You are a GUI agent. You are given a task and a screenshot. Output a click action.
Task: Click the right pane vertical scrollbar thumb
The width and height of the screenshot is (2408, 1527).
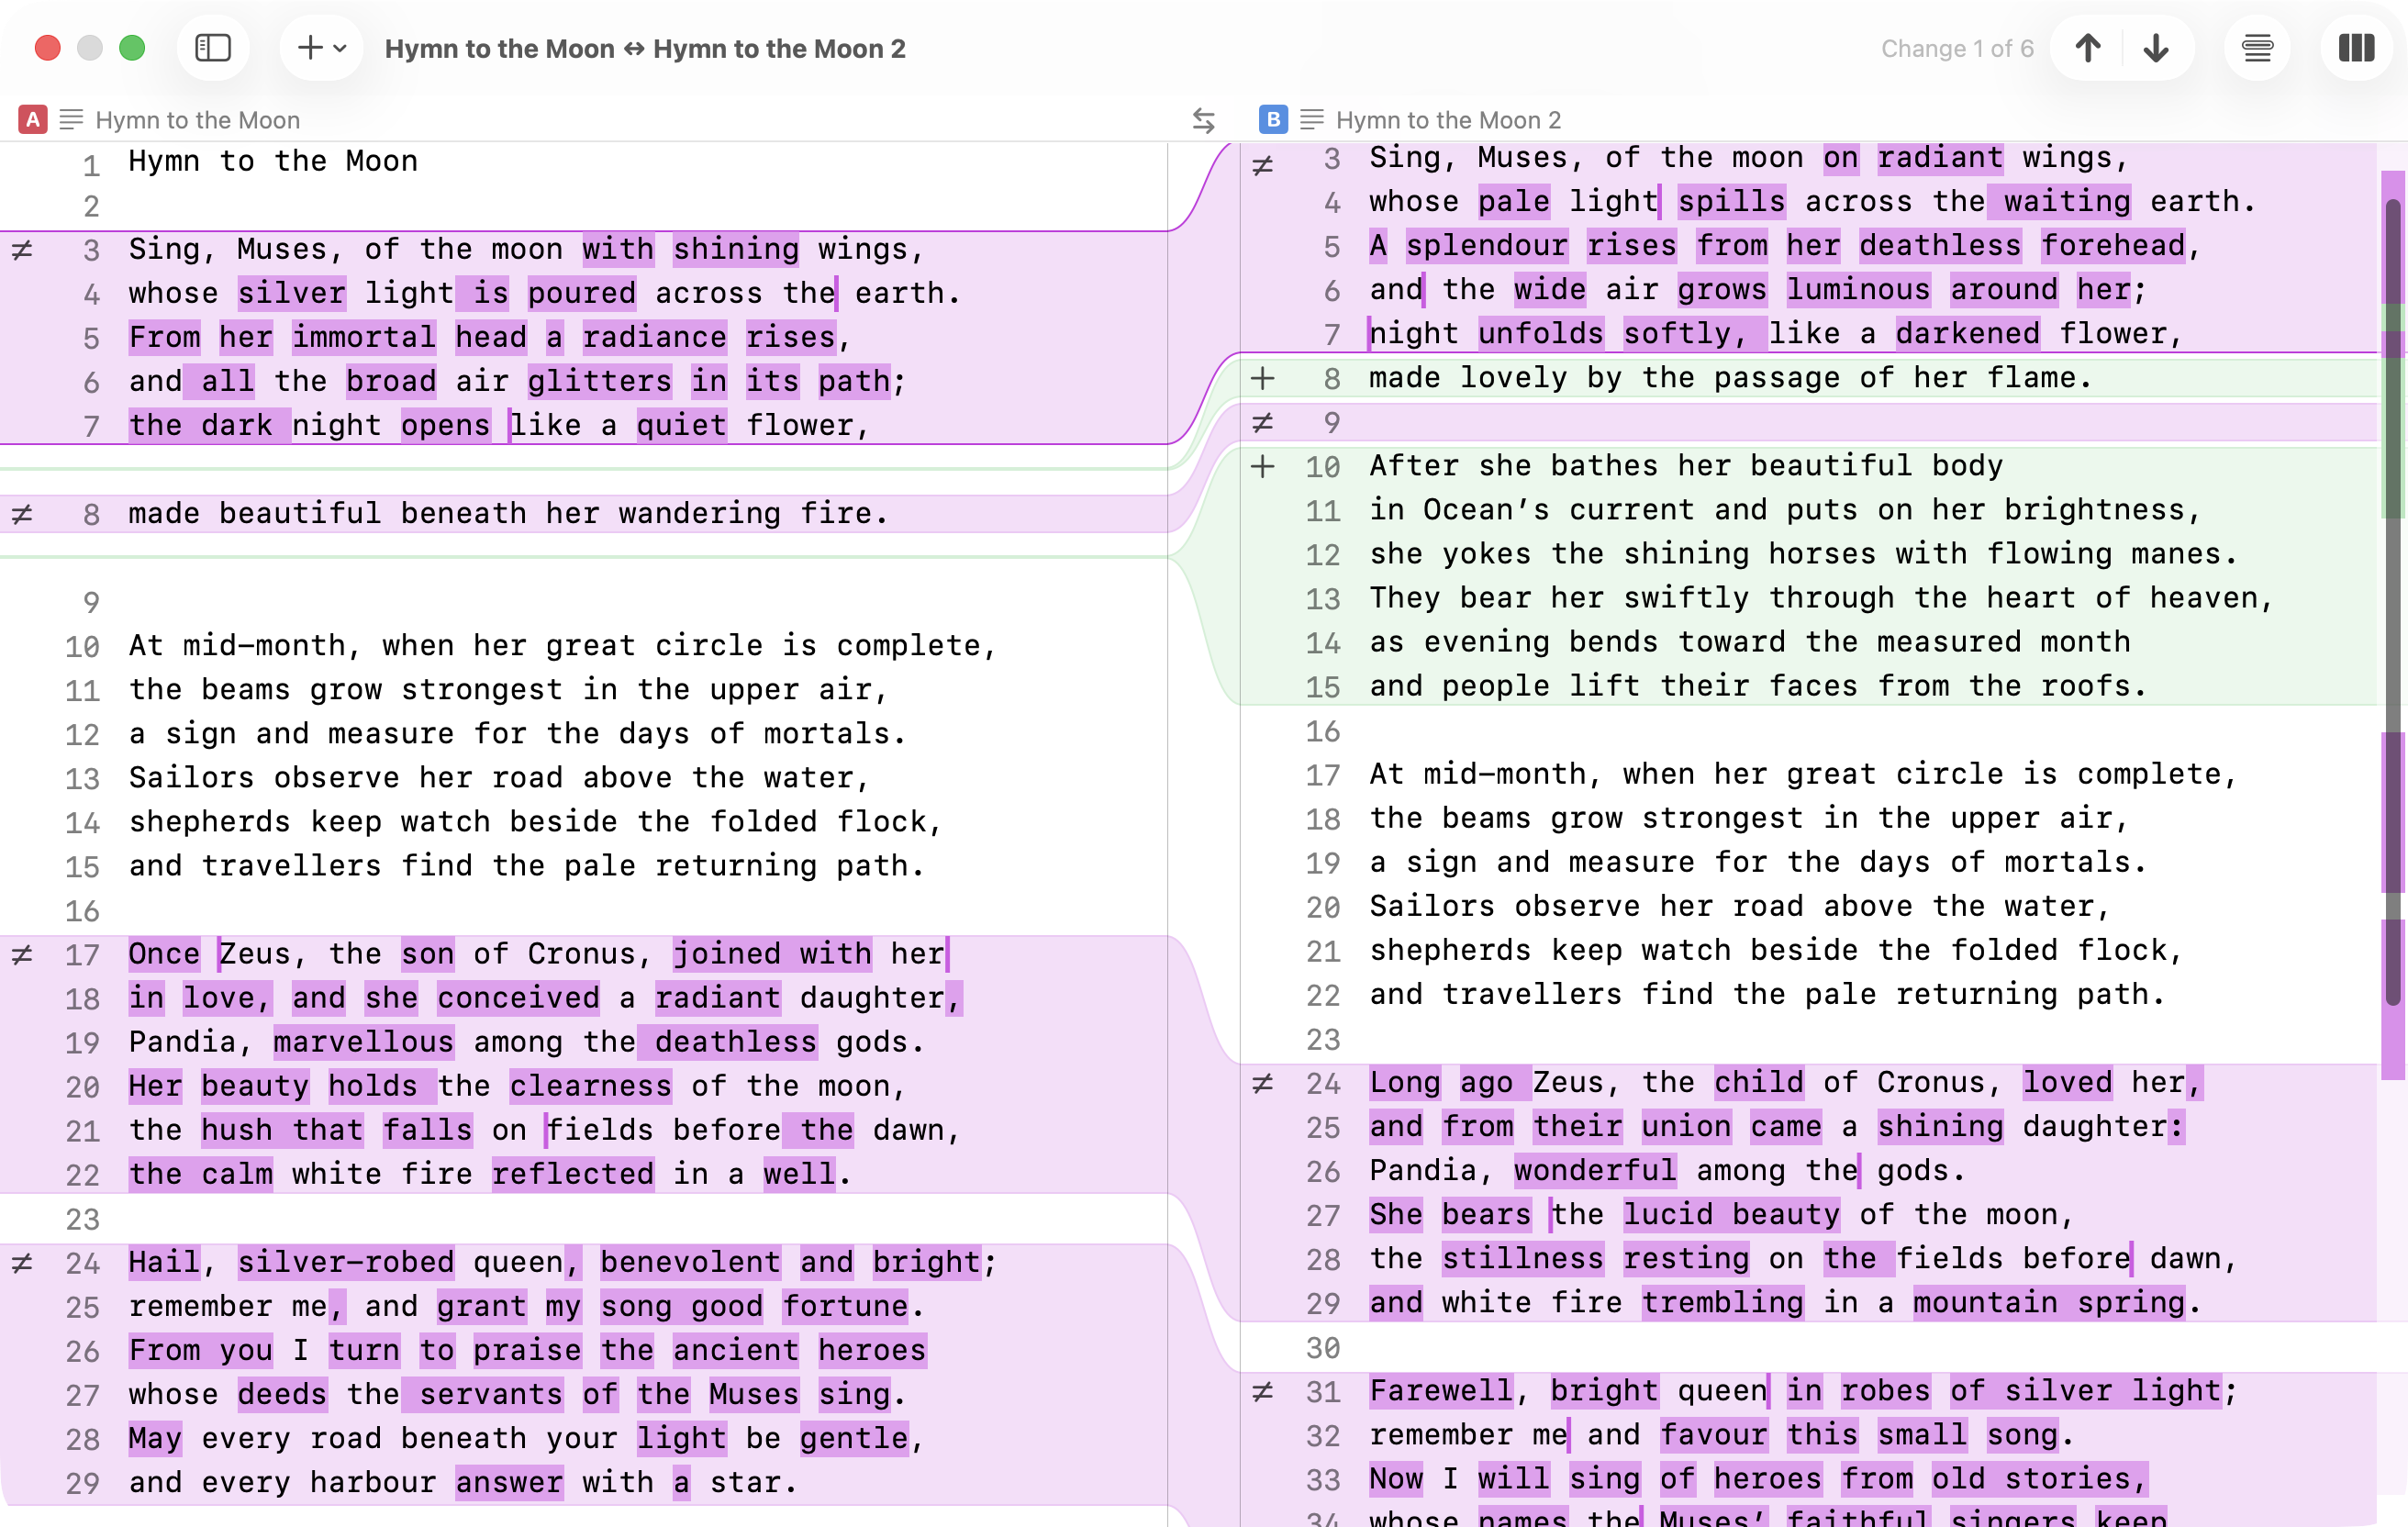(2392, 600)
